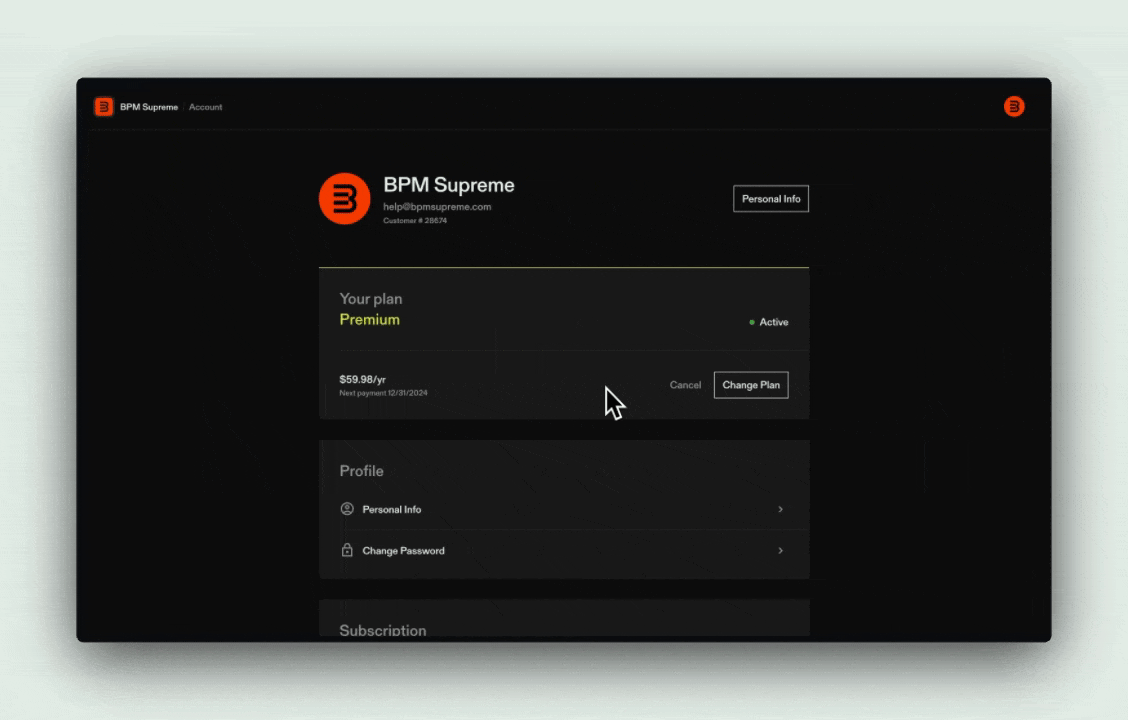The image size is (1128, 720).
Task: Click the Active status indicator
Action: [x=768, y=322]
